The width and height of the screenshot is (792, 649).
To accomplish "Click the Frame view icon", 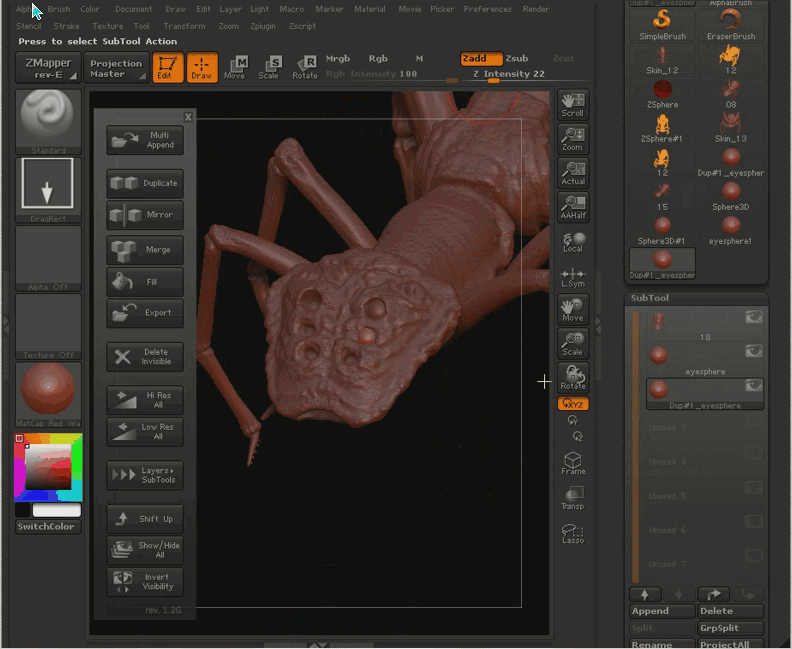I will (572, 463).
